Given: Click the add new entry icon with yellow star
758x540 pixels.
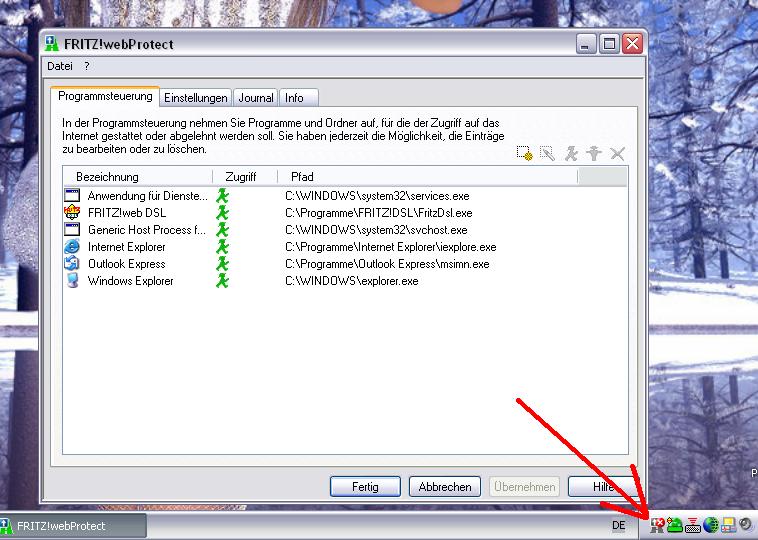Looking at the screenshot, I should point(525,153).
